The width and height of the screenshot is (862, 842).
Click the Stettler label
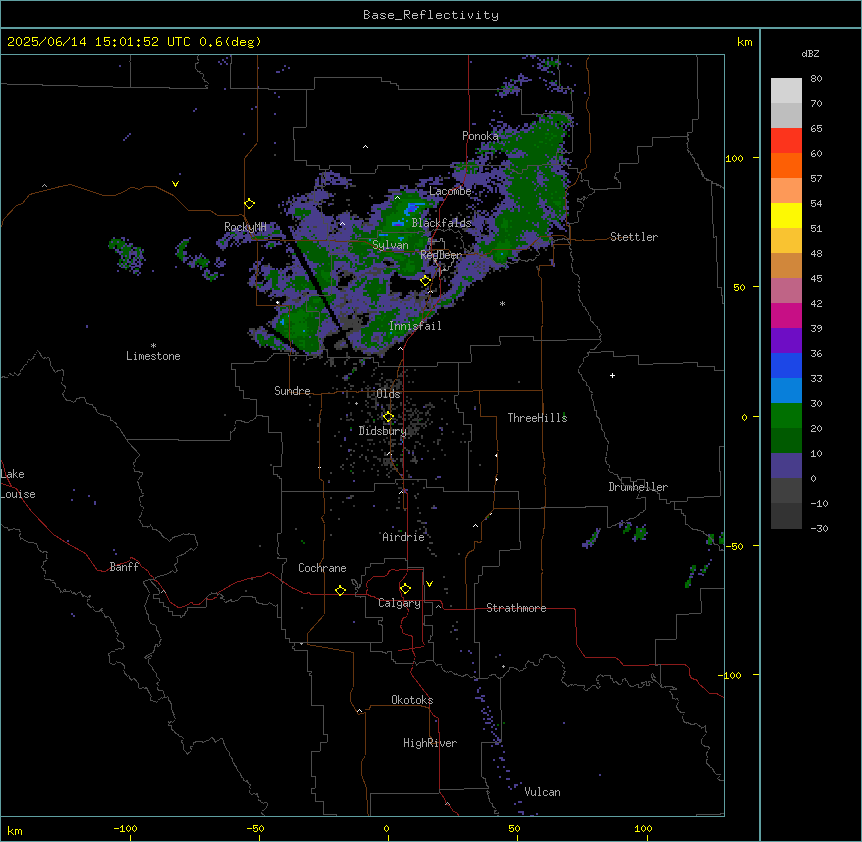pyautogui.click(x=634, y=237)
